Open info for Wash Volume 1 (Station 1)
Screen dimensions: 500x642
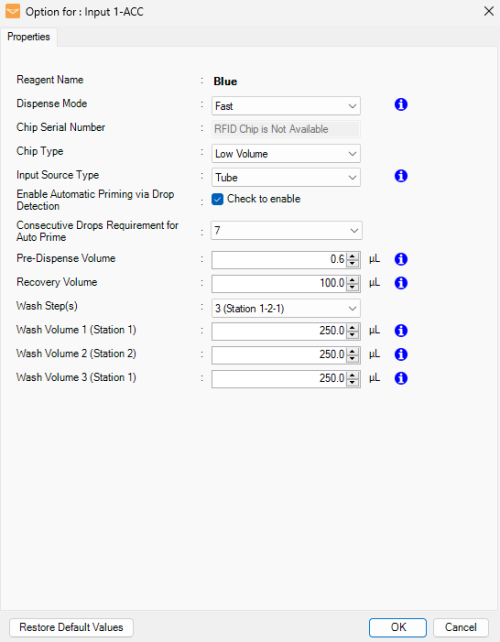(x=401, y=330)
